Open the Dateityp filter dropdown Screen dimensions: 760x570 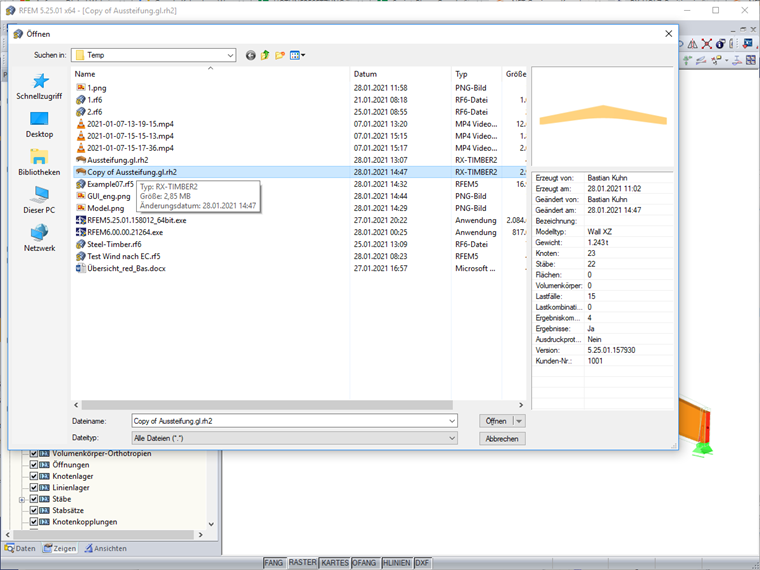452,438
